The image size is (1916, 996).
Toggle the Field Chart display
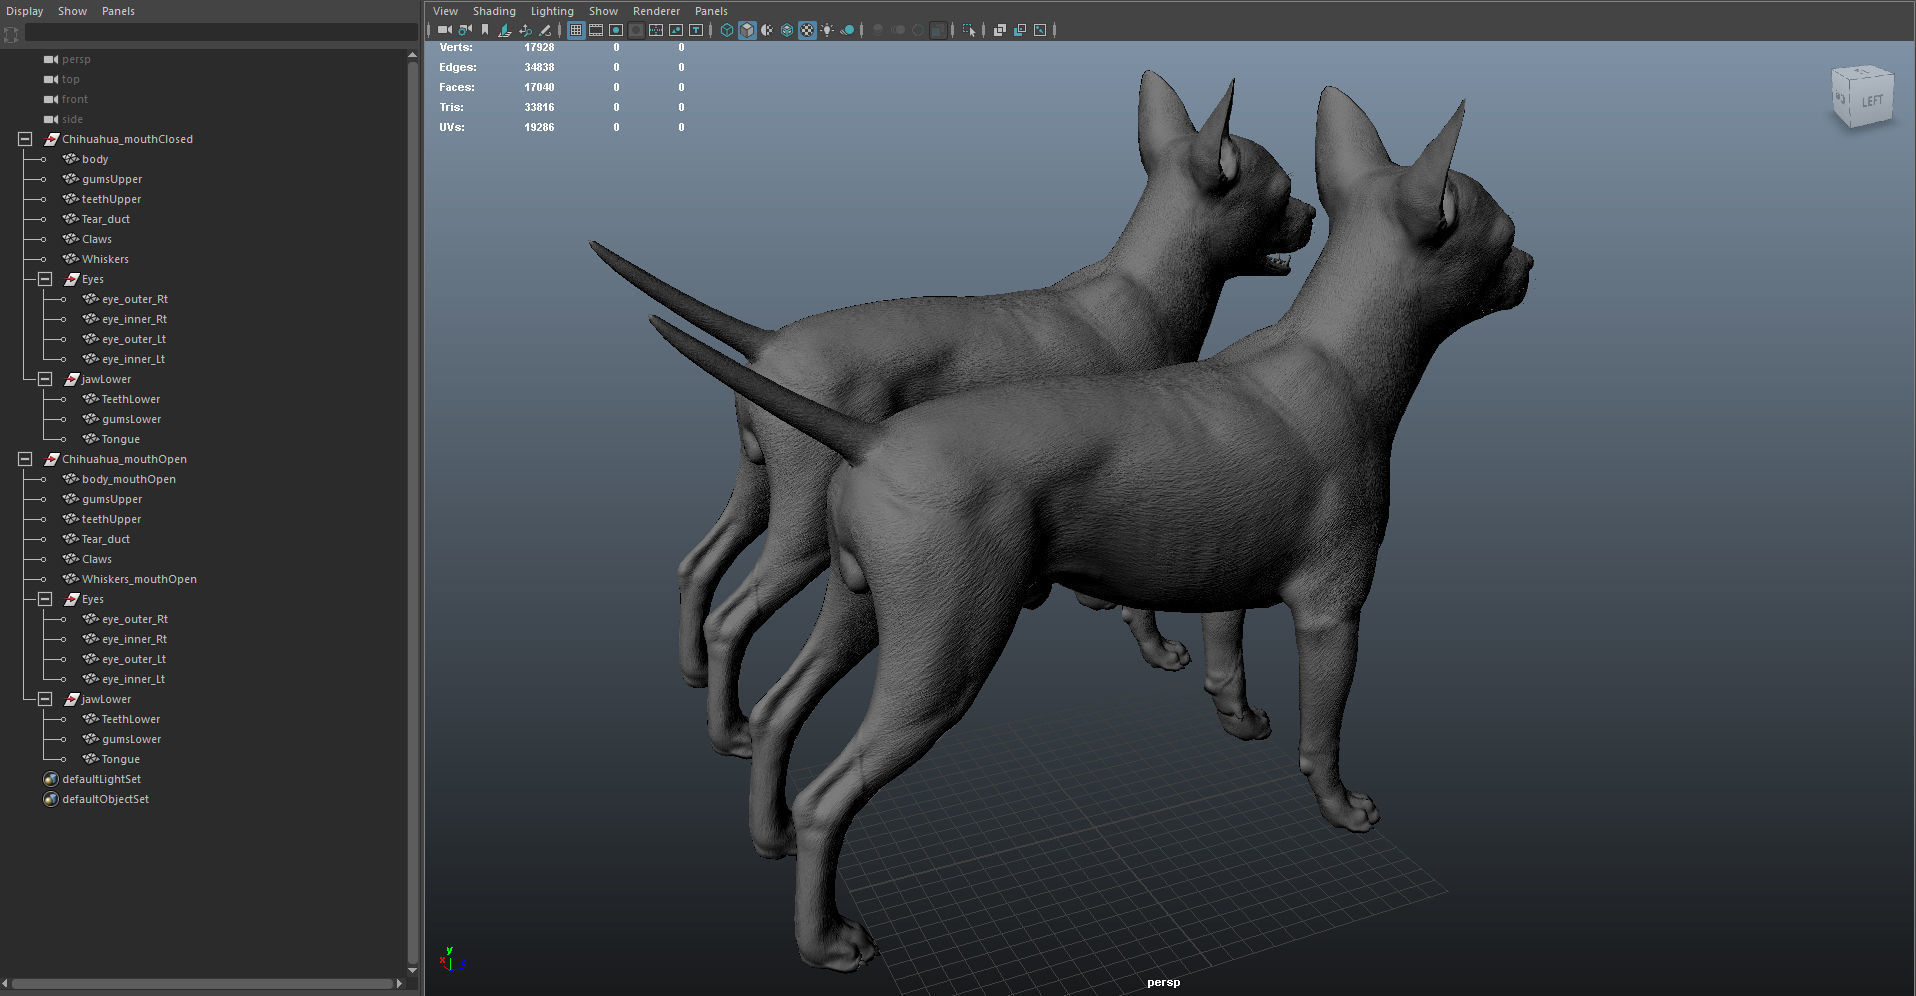point(656,30)
